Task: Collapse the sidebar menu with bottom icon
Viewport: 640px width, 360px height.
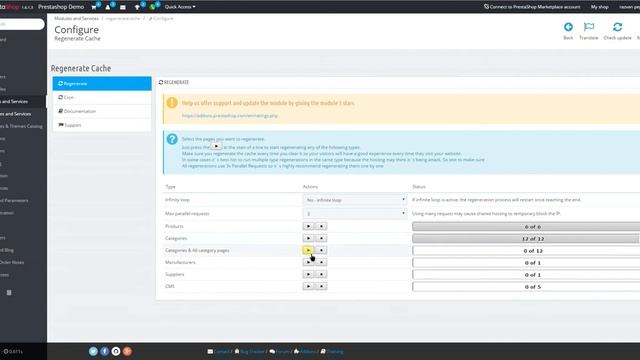Action: pos(9,293)
